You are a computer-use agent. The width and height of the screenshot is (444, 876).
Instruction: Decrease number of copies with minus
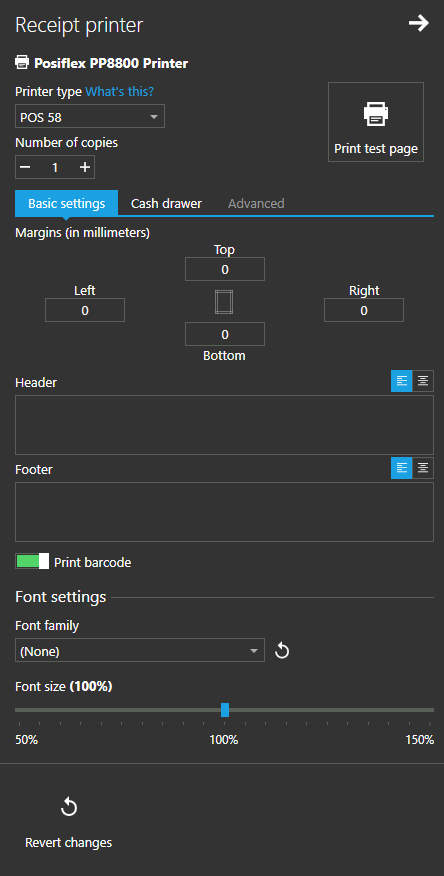[25, 167]
